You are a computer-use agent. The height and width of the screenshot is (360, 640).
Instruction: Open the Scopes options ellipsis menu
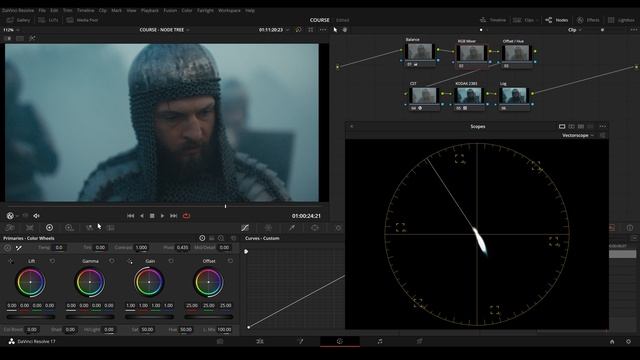[602, 127]
